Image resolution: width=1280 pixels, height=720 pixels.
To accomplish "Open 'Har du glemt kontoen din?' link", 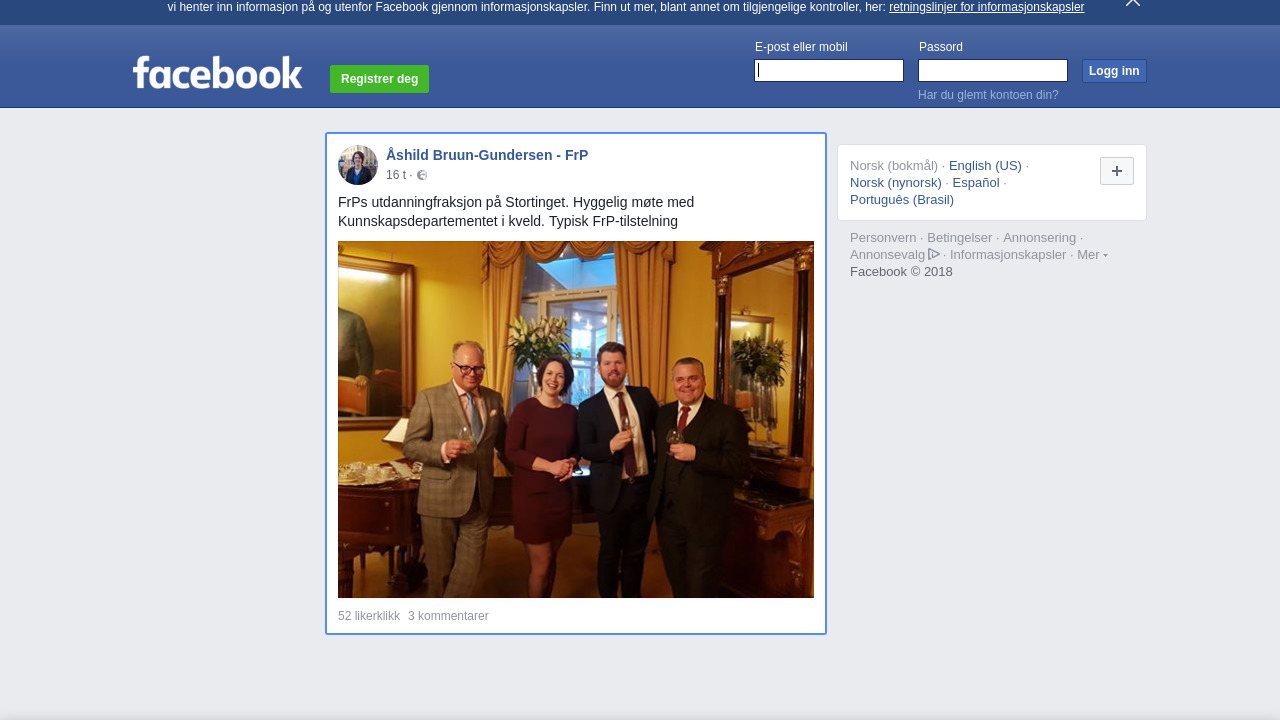I will [988, 95].
